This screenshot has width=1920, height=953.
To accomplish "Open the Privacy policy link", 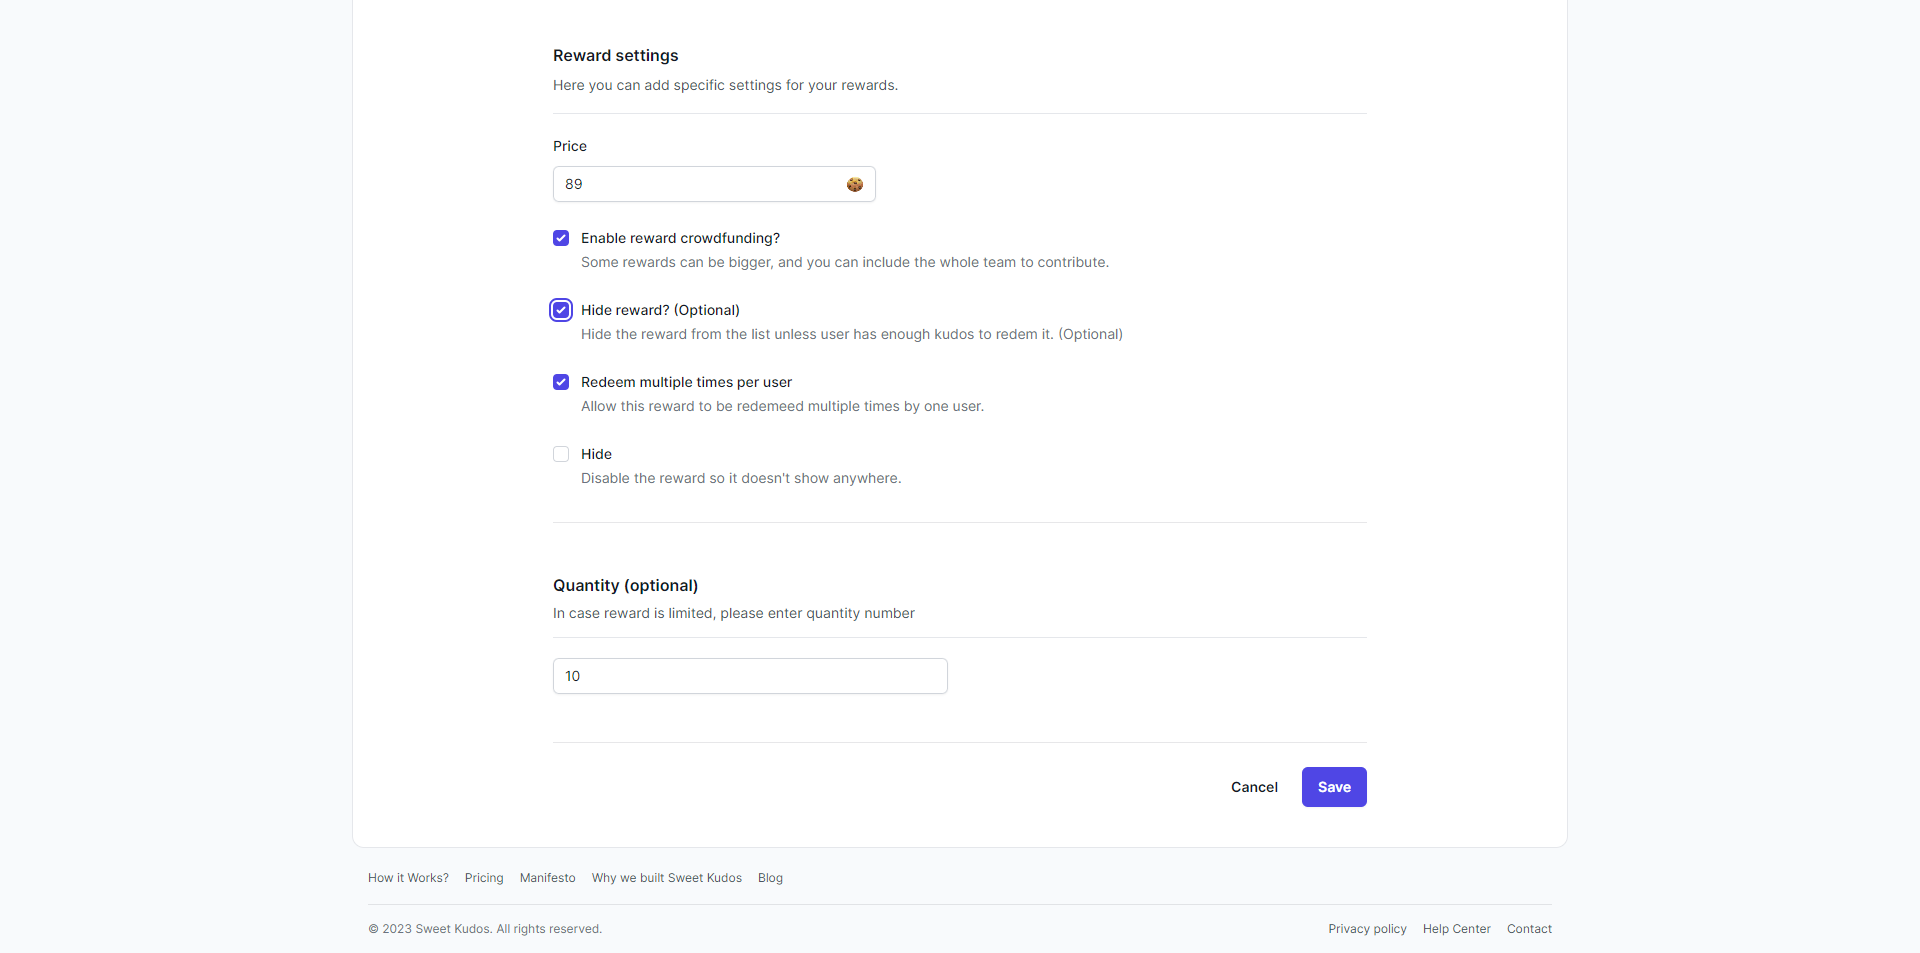I will [1367, 929].
